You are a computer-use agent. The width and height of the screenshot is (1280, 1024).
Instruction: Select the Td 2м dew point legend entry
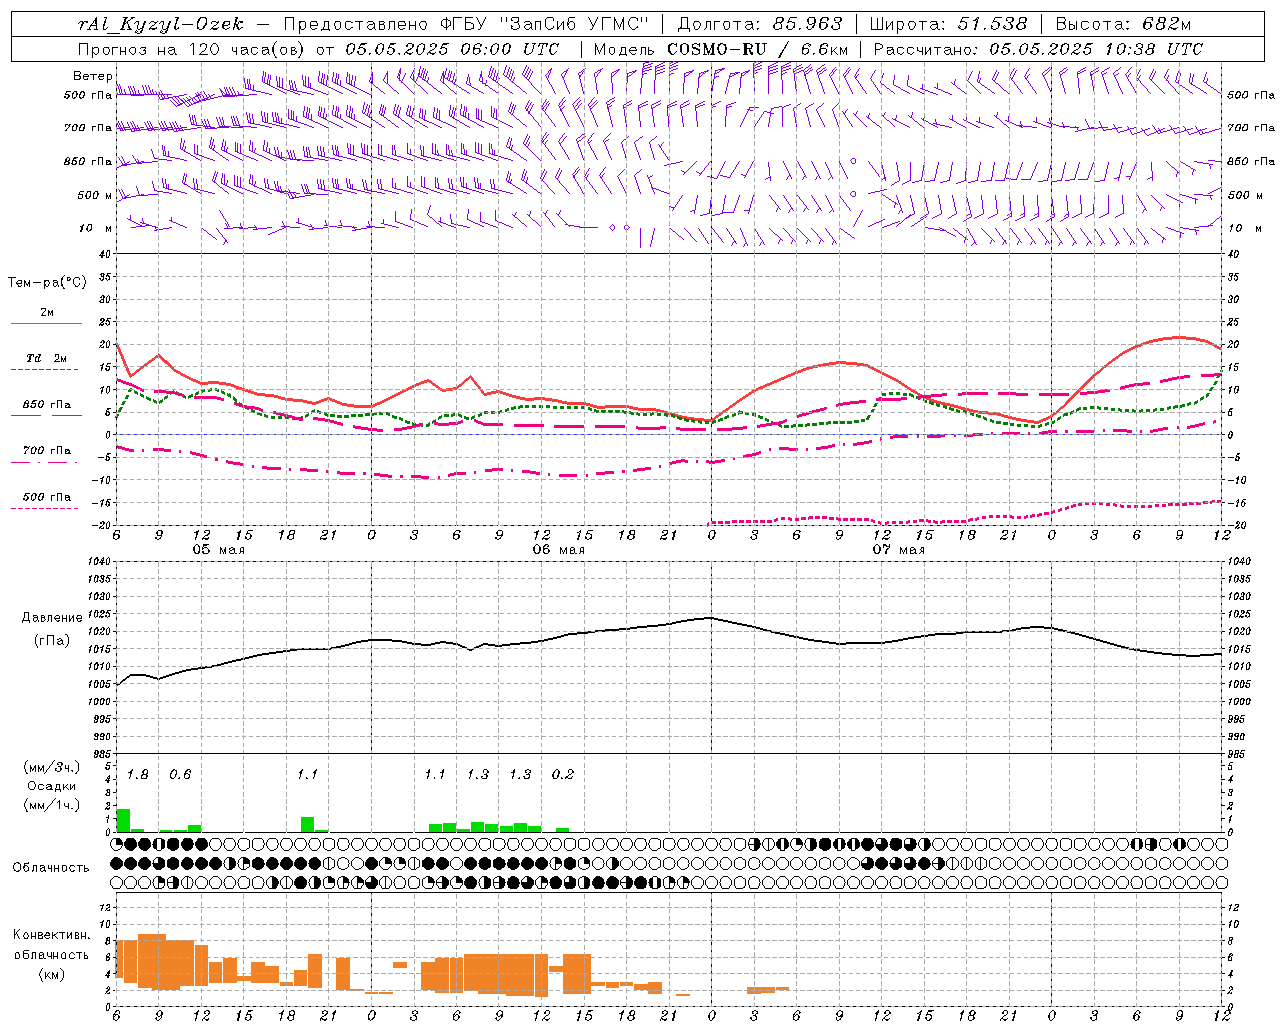(x=47, y=358)
